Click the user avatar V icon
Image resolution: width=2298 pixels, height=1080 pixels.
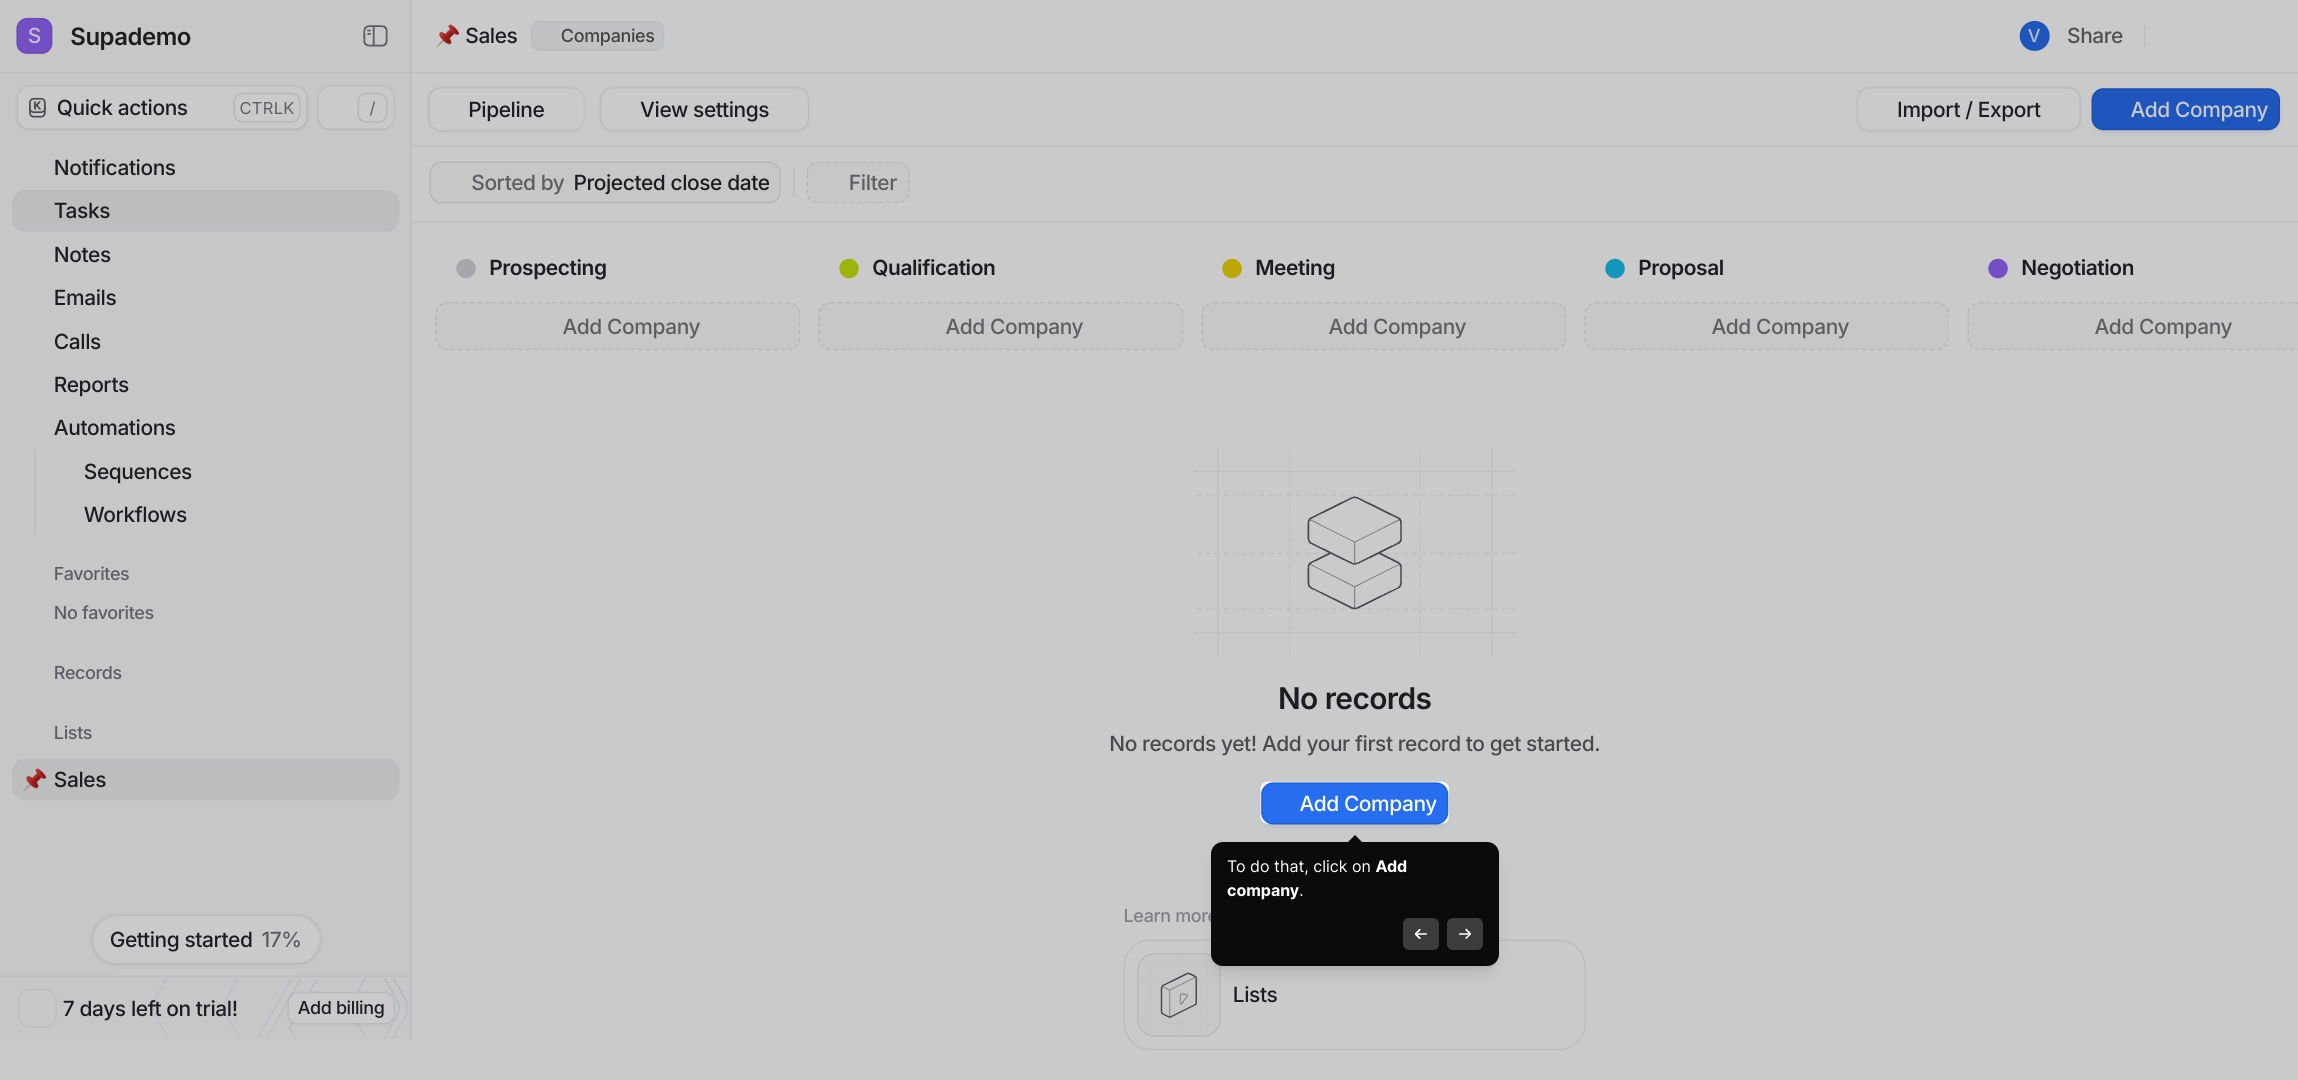pos(2034,36)
